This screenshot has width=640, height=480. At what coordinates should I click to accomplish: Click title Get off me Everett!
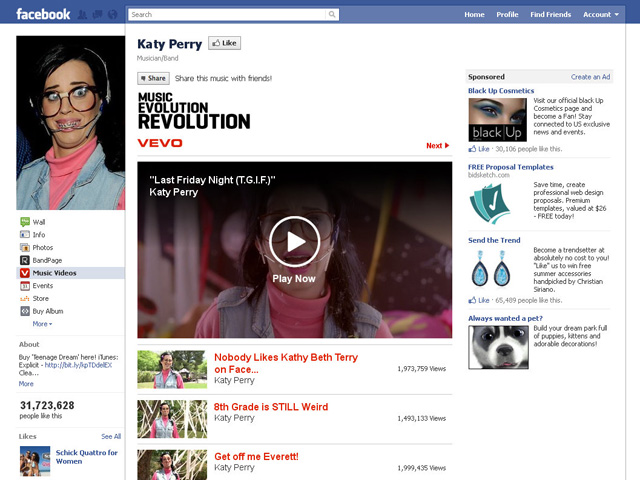[x=256, y=456]
